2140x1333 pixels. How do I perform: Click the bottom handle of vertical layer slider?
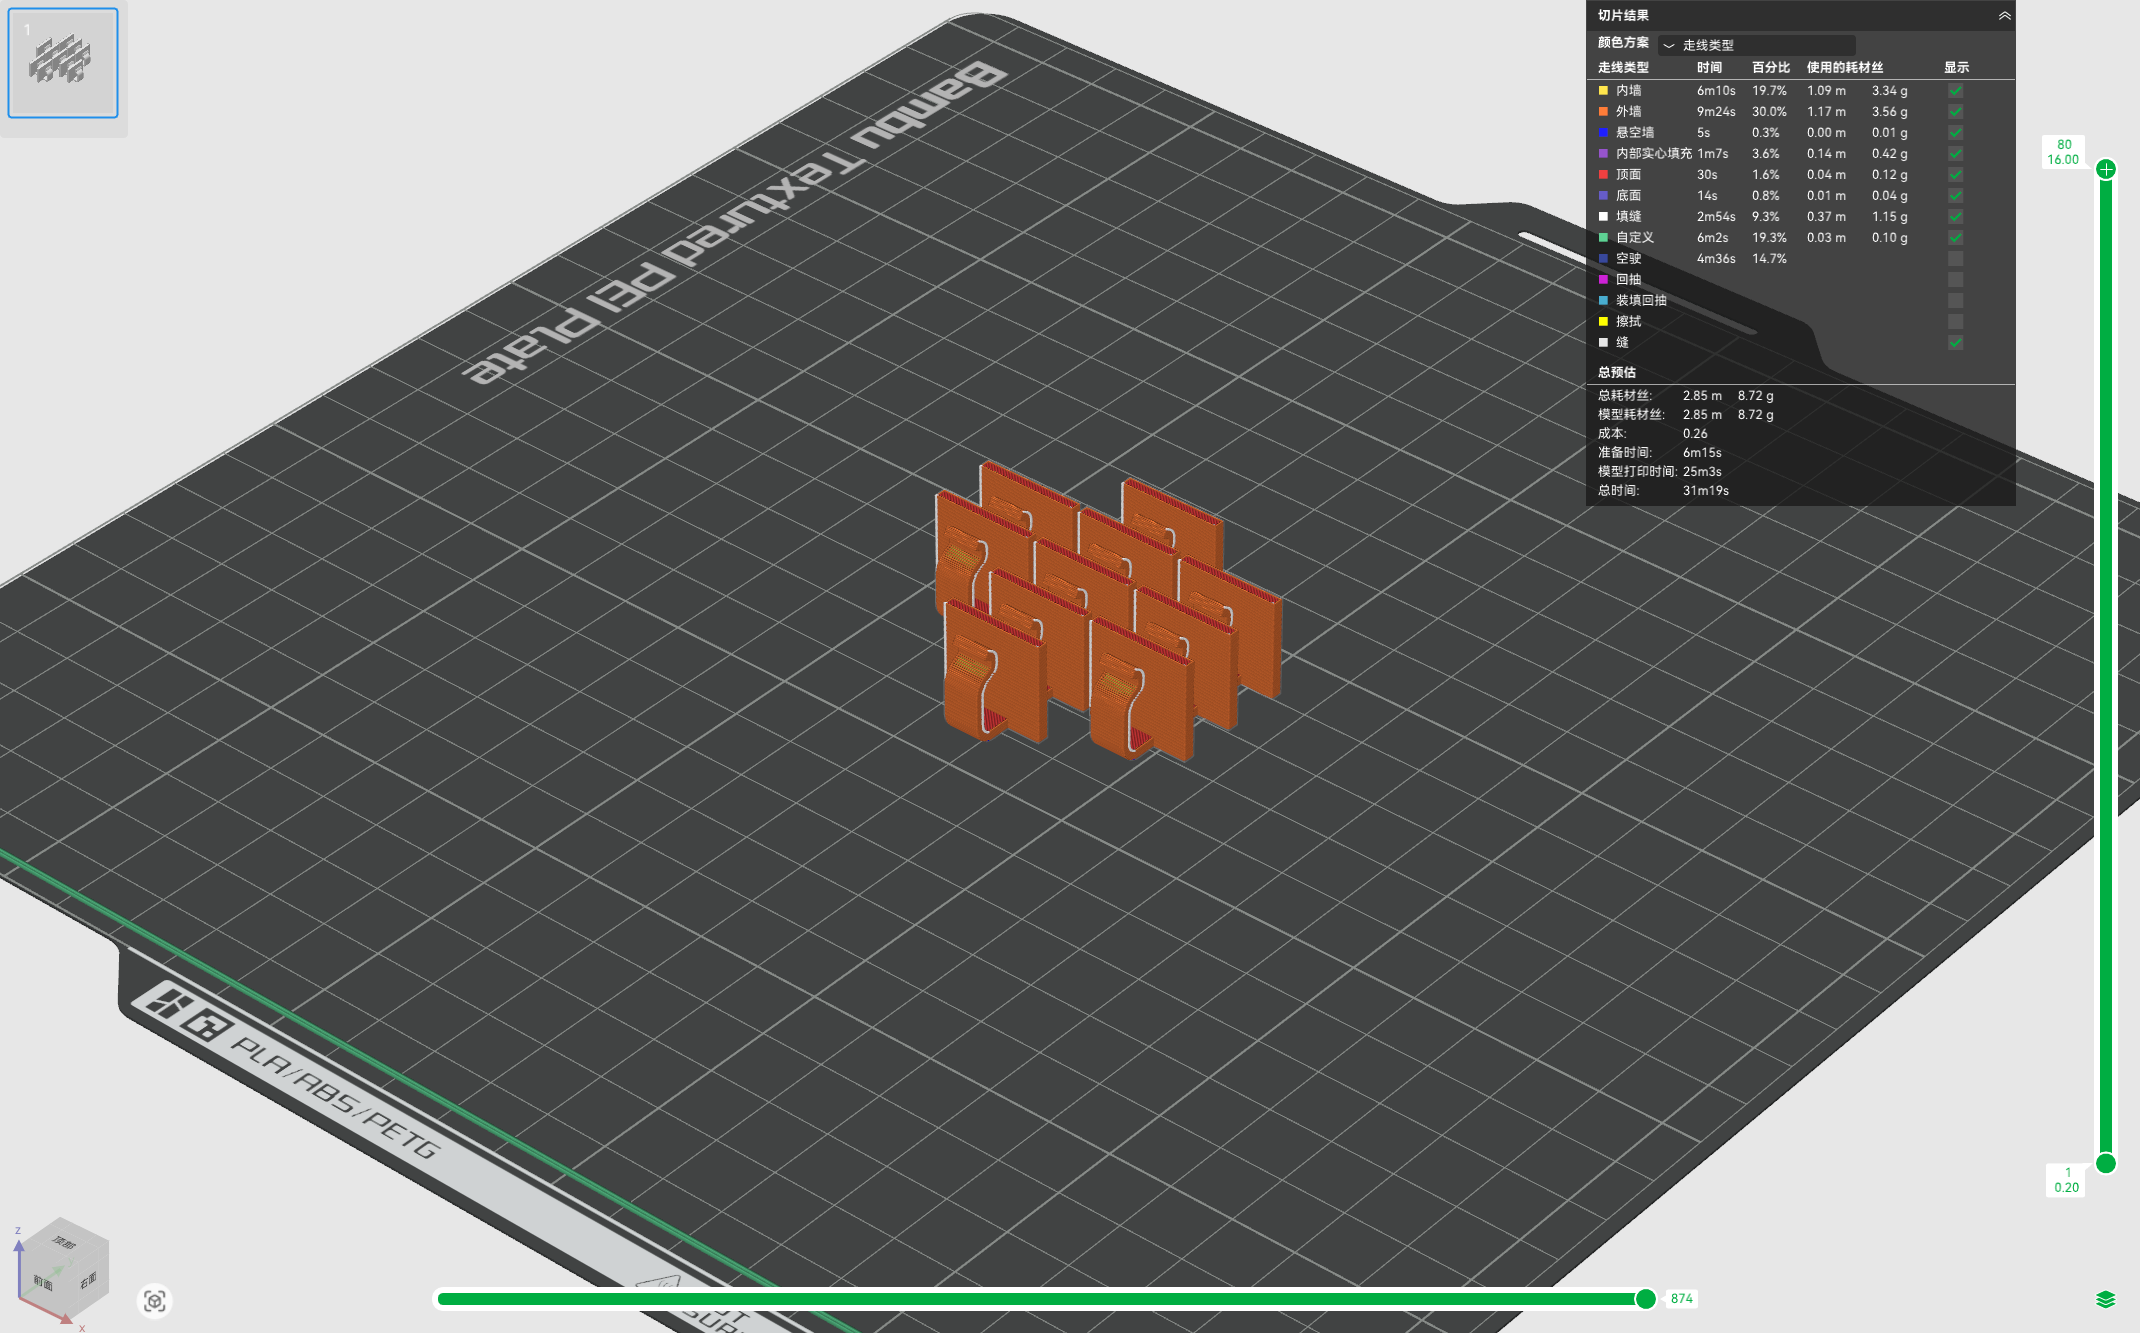click(x=2106, y=1163)
